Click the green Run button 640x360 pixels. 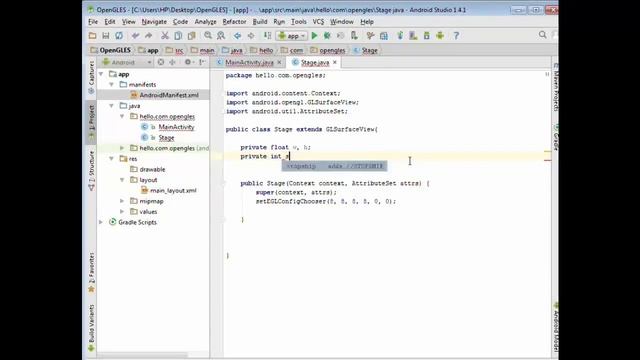tap(314, 36)
